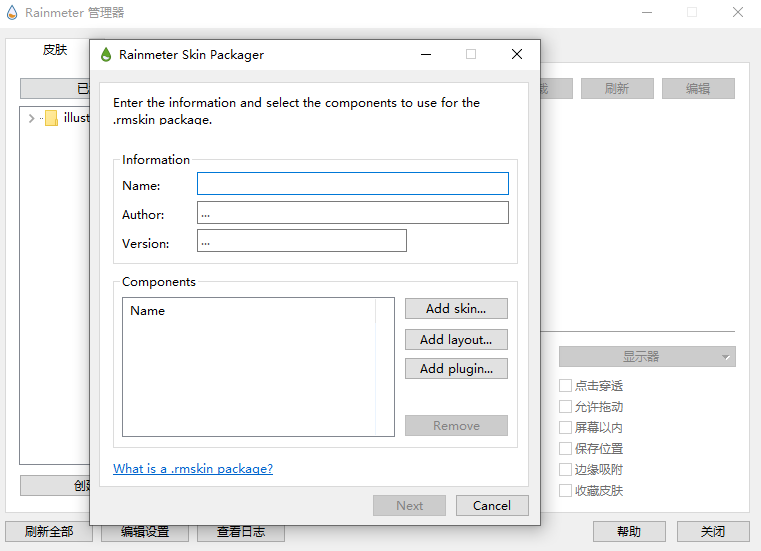Expand the illust folder tree node

tap(32, 118)
